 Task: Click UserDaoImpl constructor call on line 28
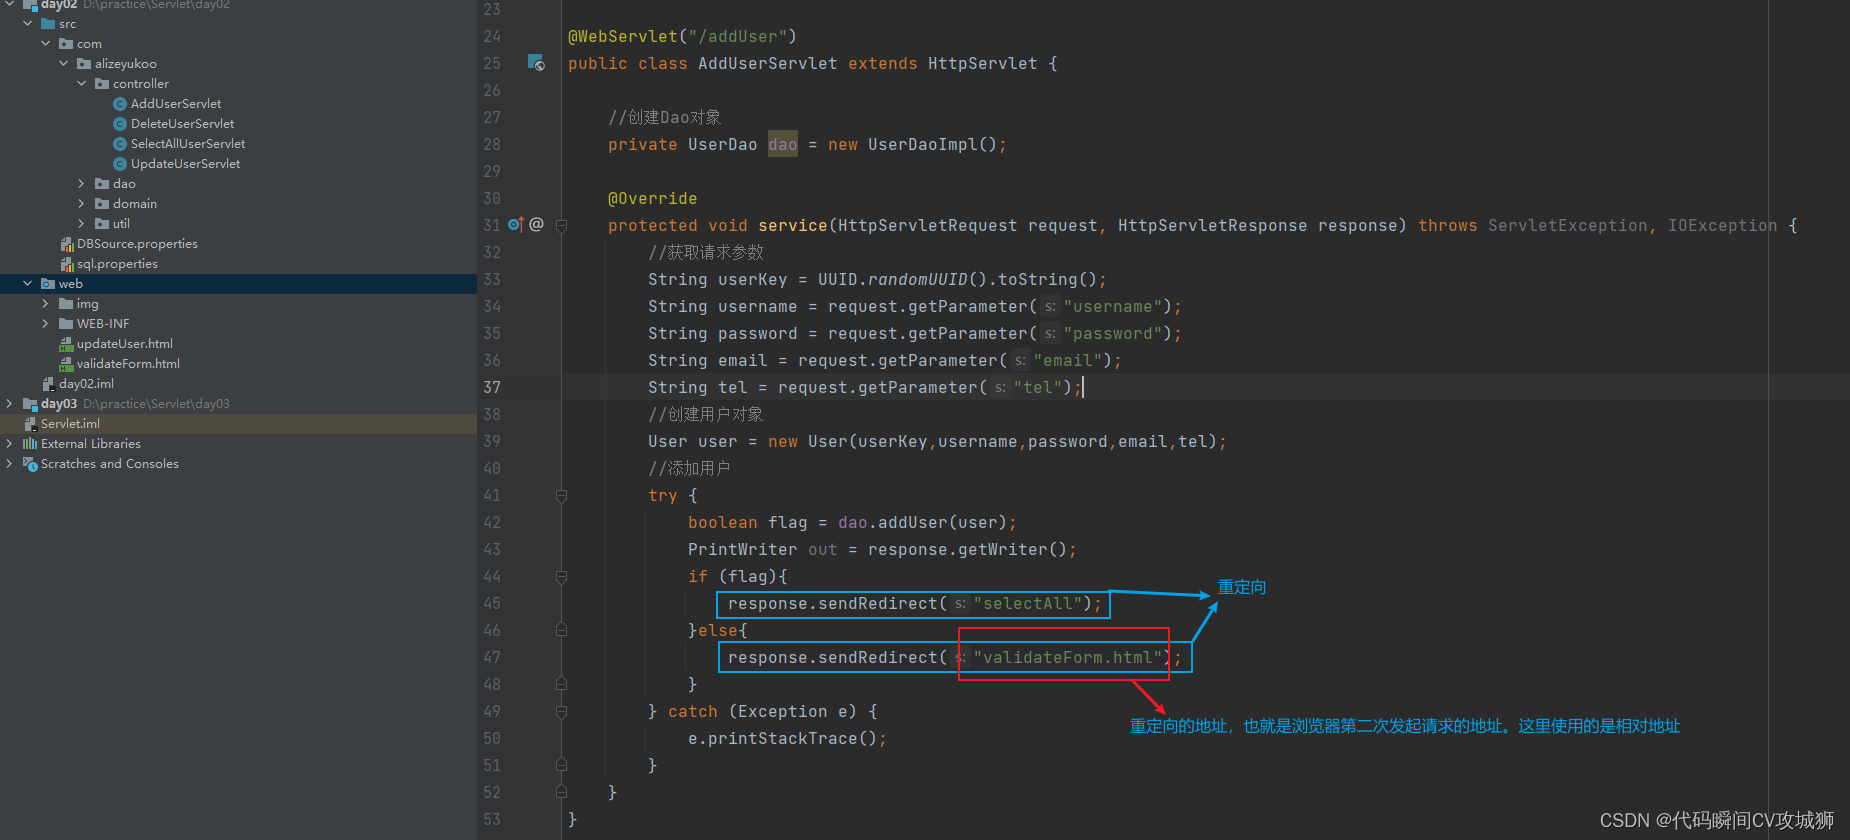(x=922, y=145)
